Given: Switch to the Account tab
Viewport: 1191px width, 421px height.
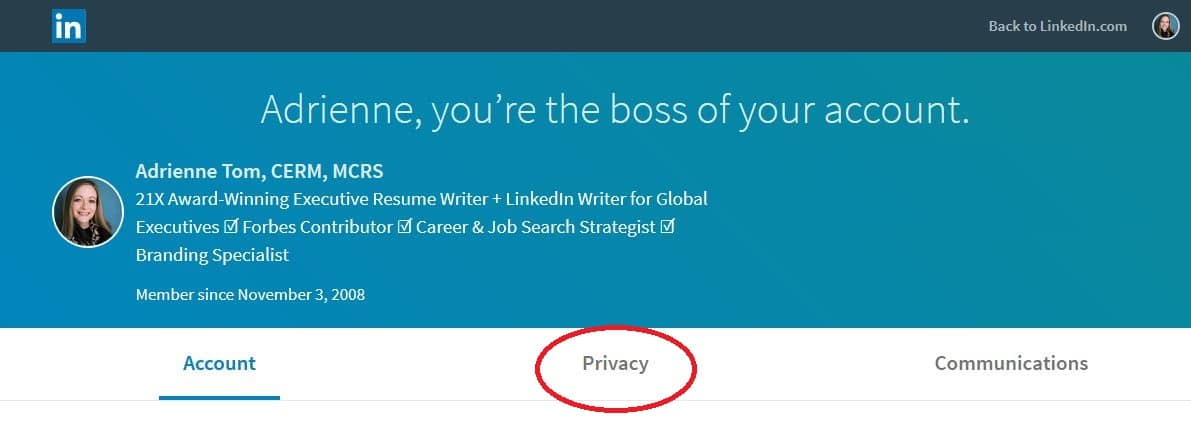Looking at the screenshot, I should click(219, 363).
